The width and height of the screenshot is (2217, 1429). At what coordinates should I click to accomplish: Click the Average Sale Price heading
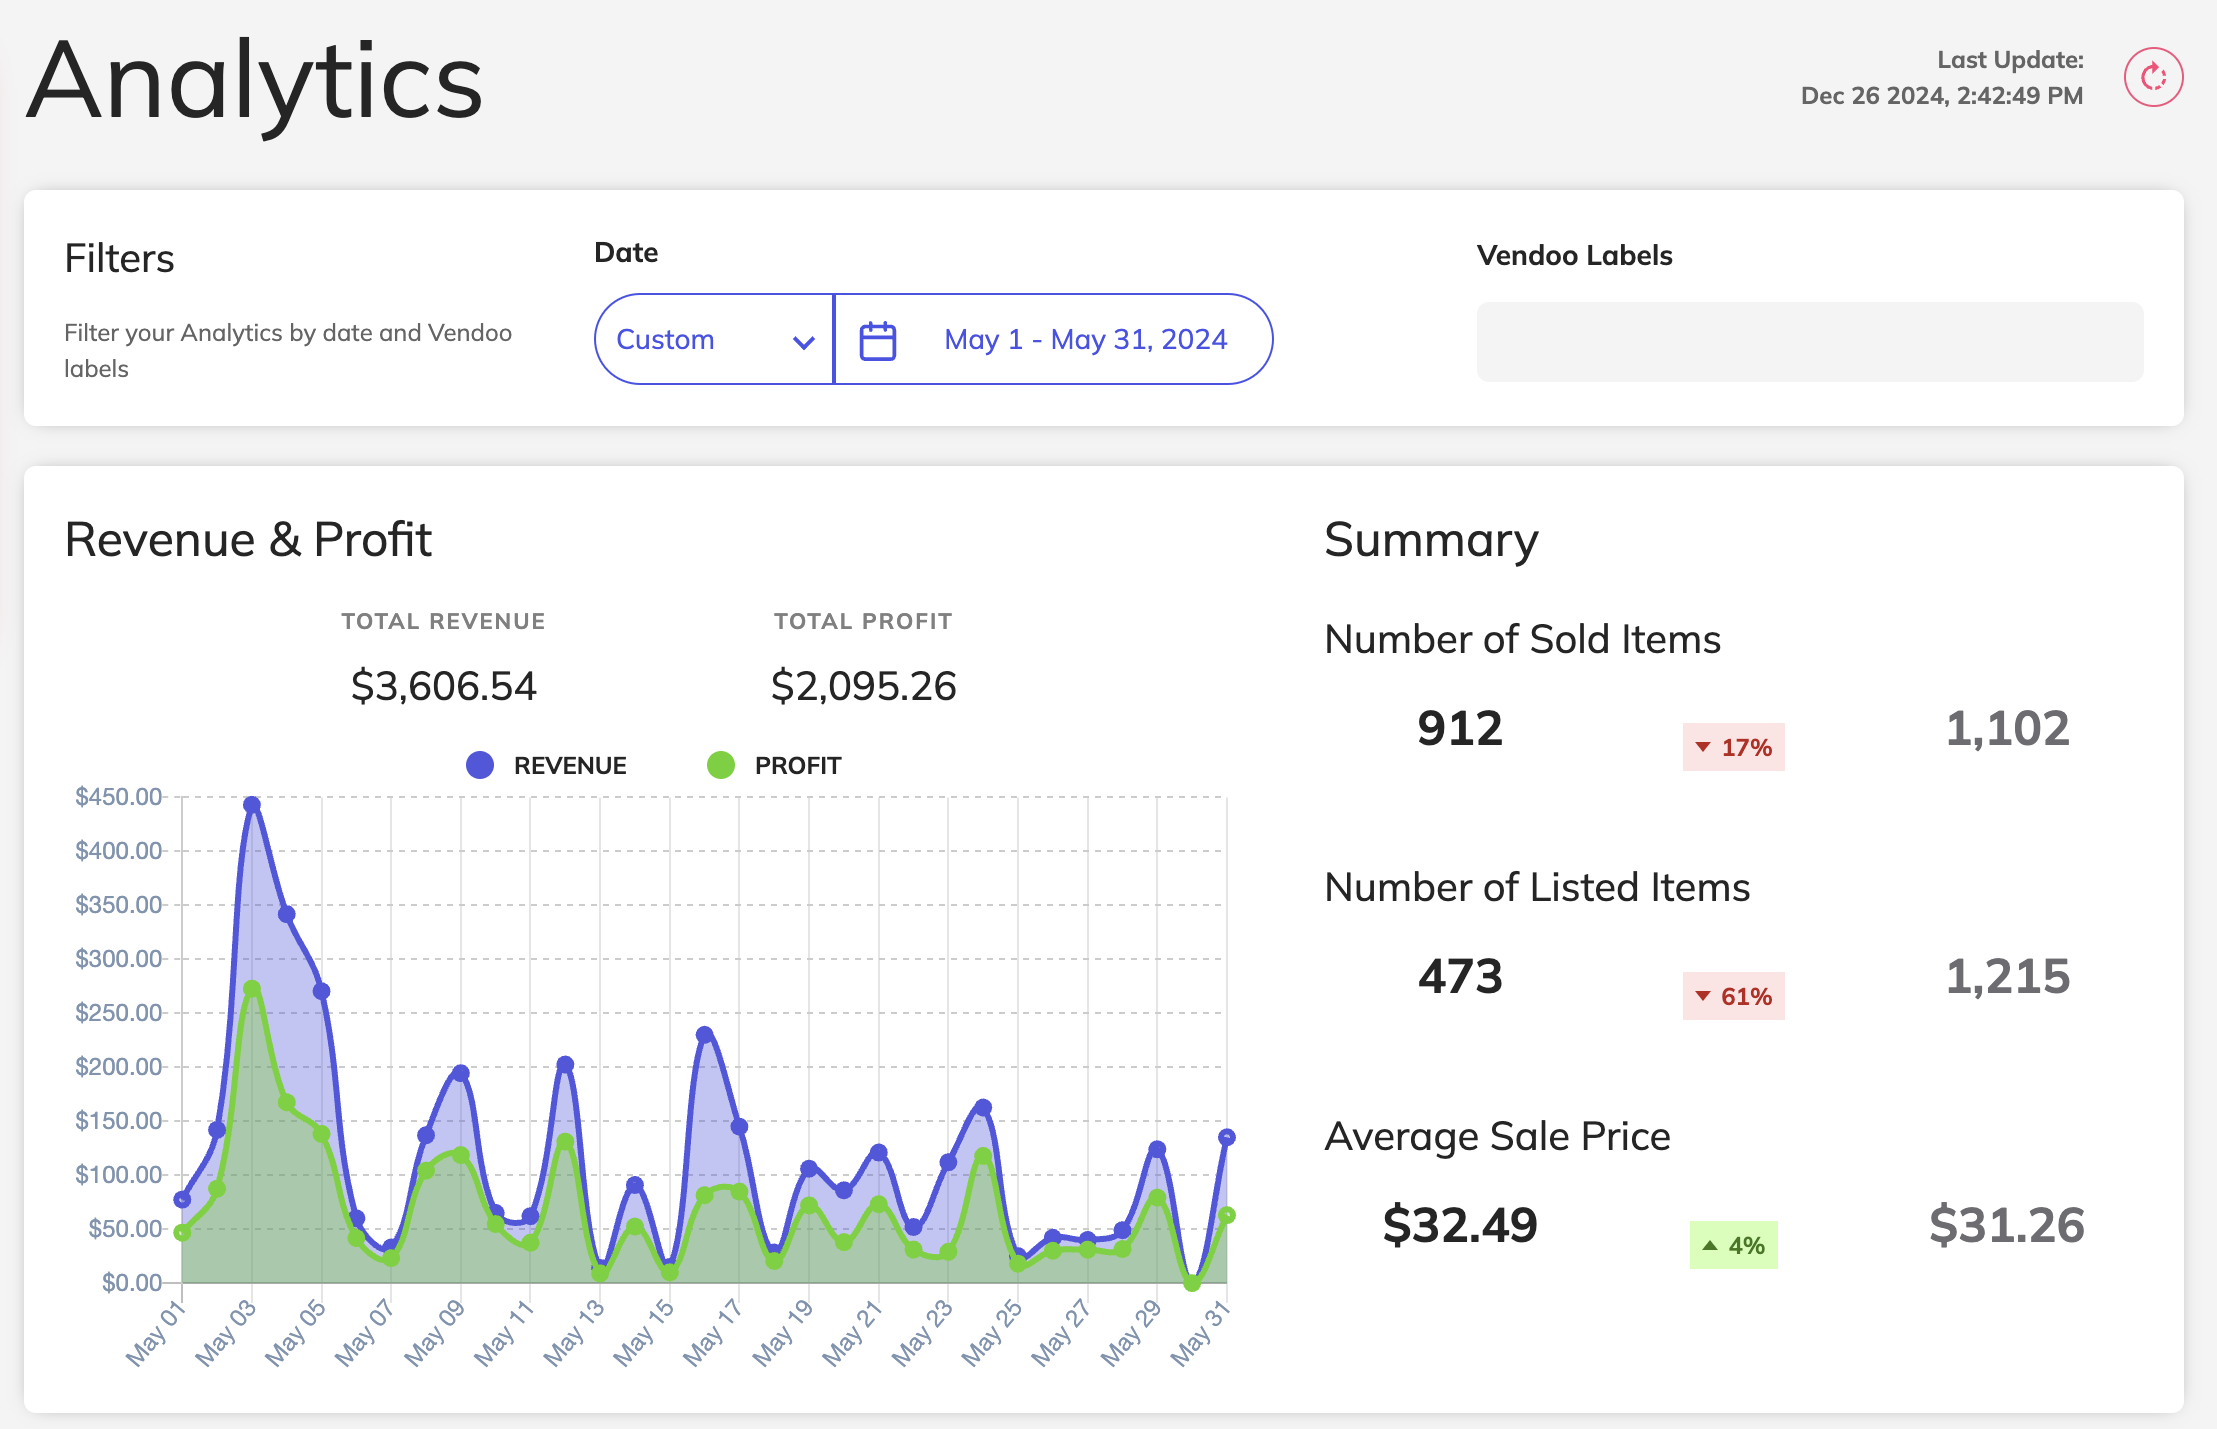coord(1497,1136)
